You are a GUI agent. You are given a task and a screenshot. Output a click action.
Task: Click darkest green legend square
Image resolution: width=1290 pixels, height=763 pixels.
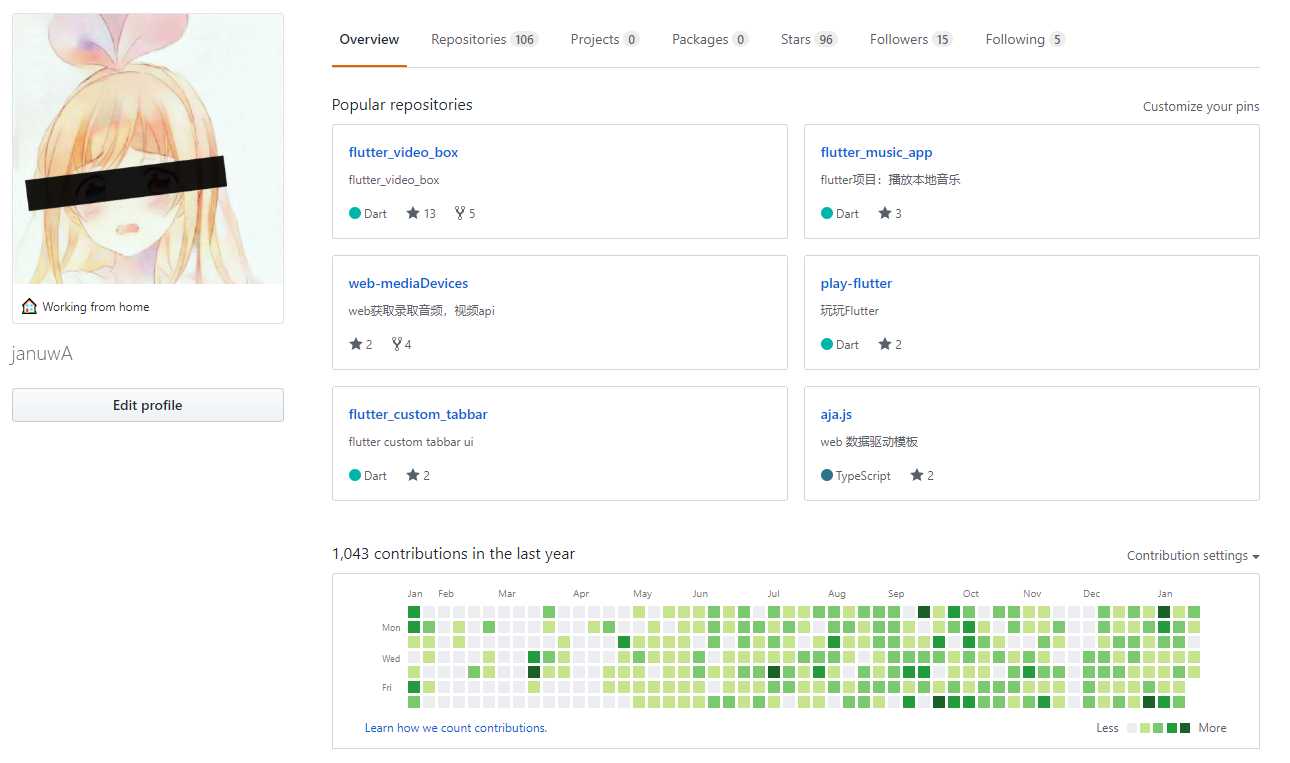click(x=1185, y=728)
